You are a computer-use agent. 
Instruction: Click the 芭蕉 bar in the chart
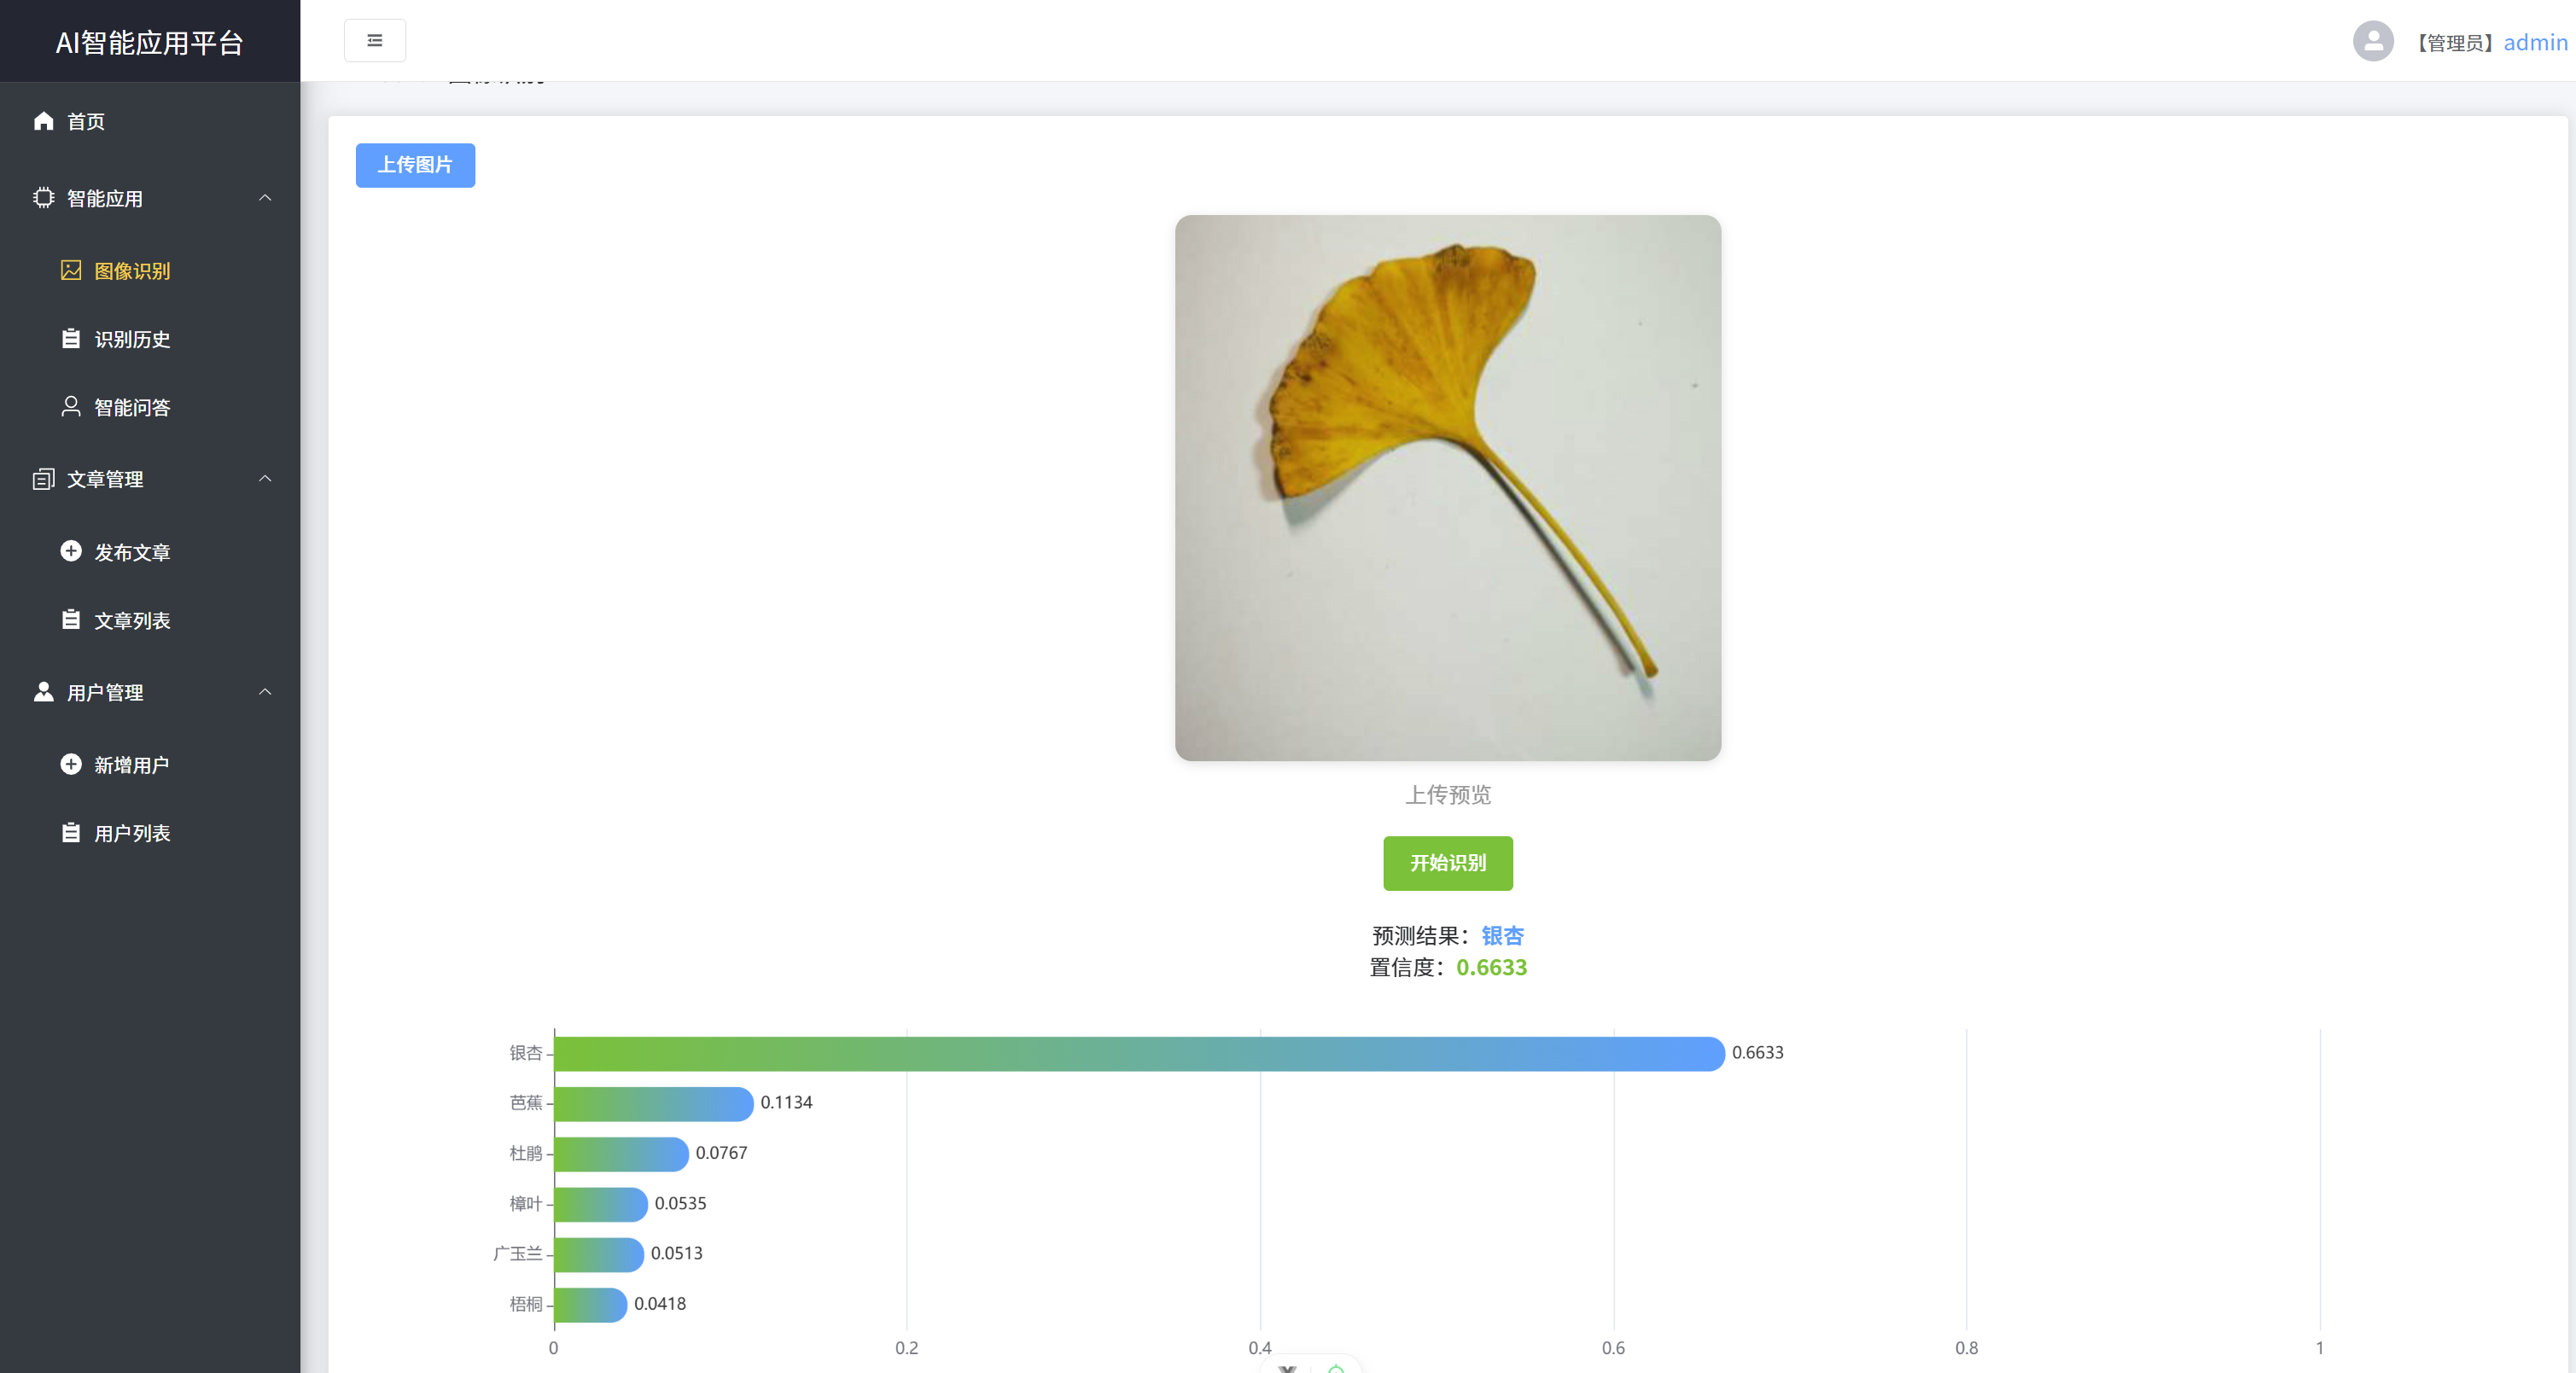(x=652, y=1103)
